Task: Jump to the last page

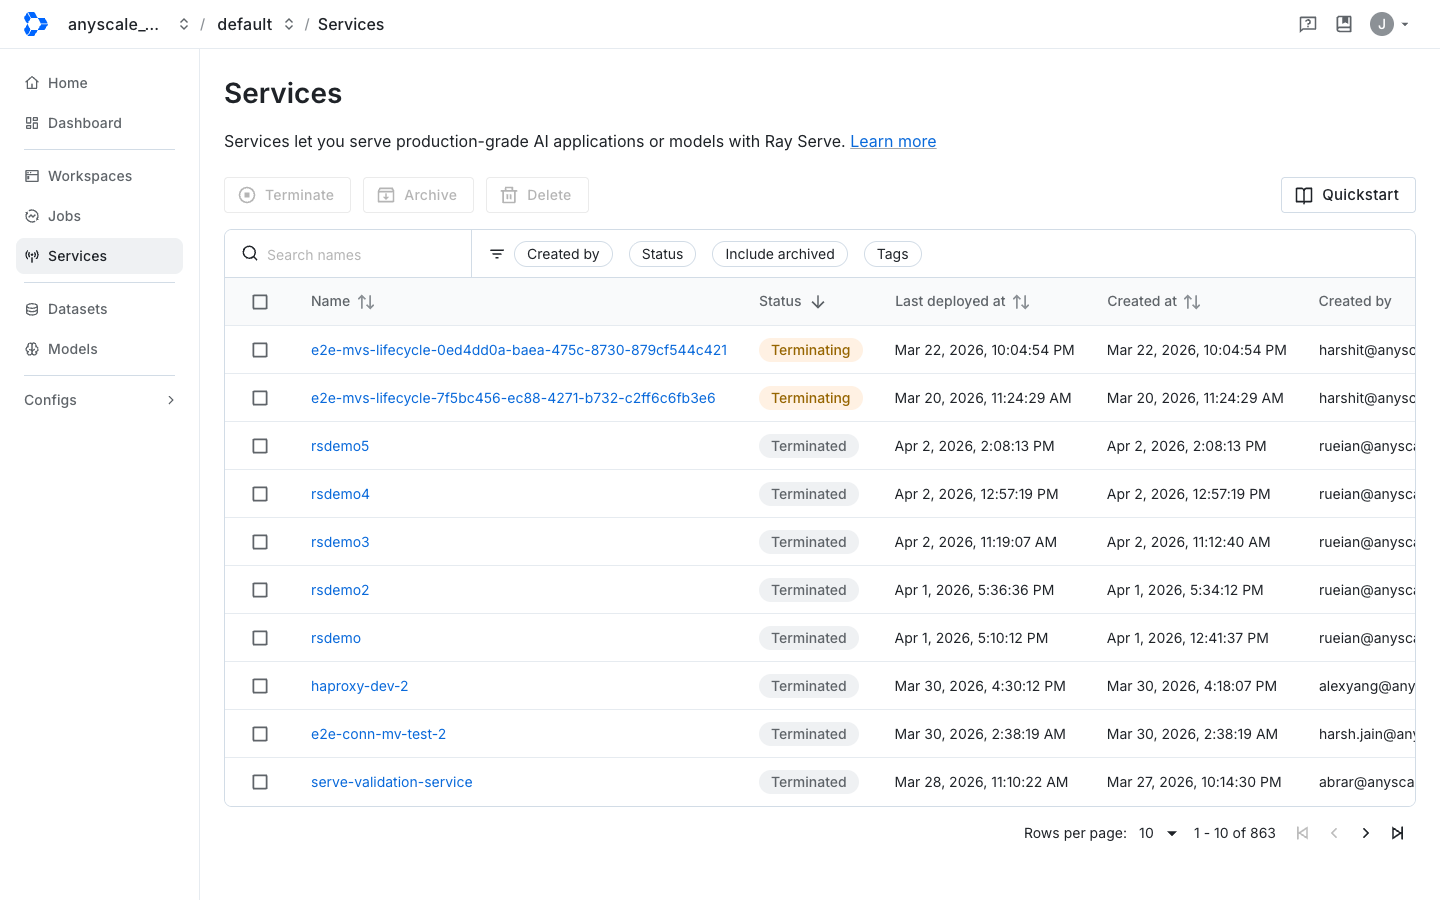Action: click(1398, 833)
